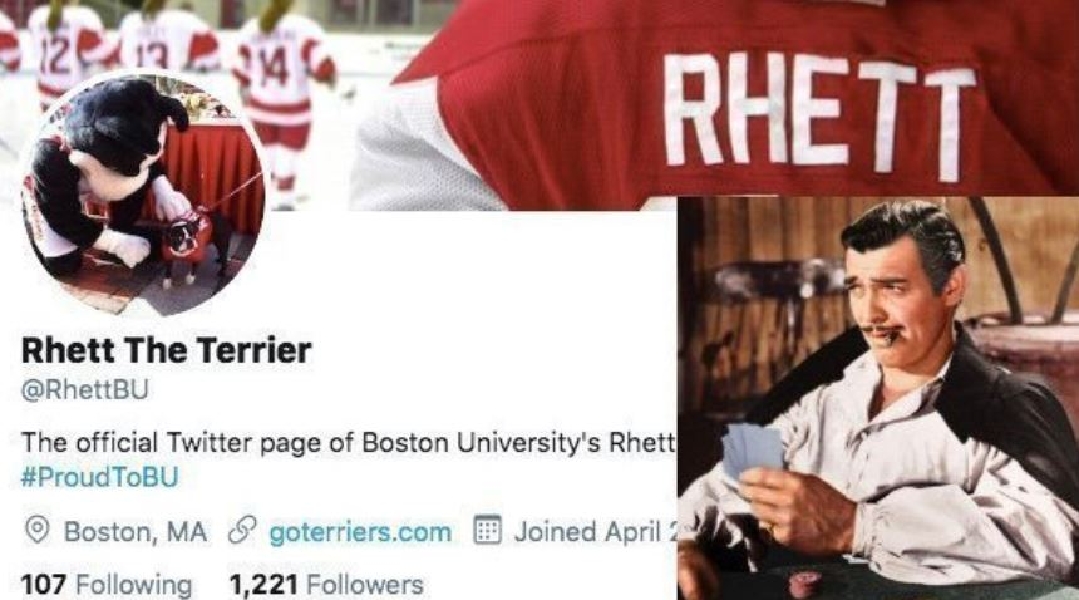1079x600 pixels.
Task: Open the 107 Following list
Action: [107, 585]
